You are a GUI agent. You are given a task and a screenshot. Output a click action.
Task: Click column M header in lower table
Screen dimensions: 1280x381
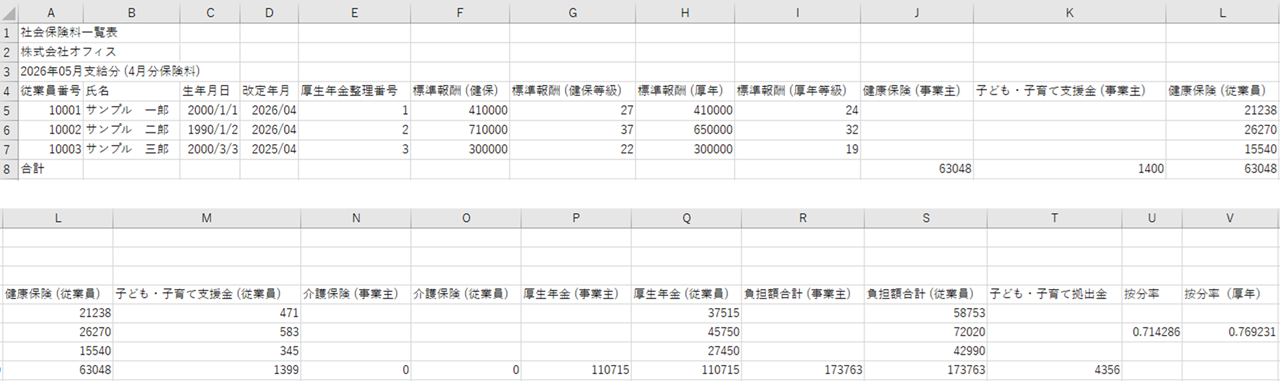tap(208, 218)
